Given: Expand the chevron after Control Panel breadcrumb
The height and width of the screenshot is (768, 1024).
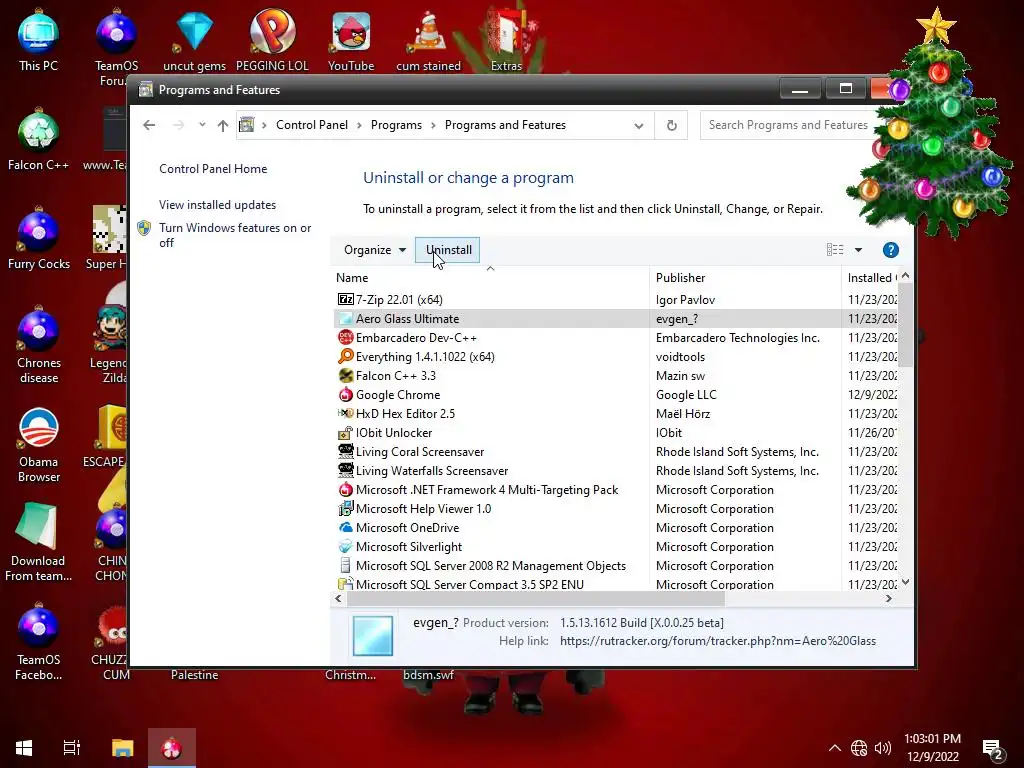Looking at the screenshot, I should click(359, 125).
